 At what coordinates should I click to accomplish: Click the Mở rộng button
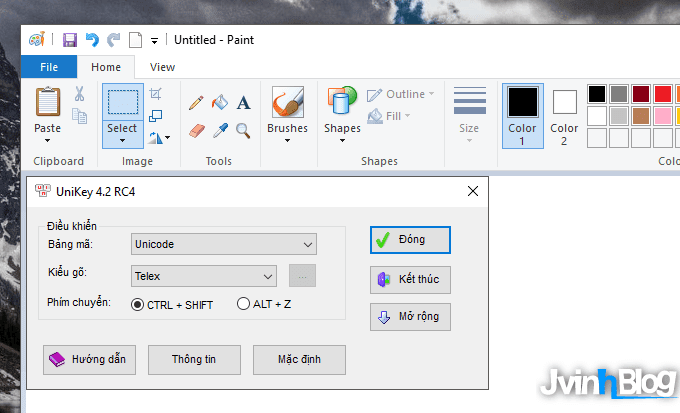[x=410, y=317]
